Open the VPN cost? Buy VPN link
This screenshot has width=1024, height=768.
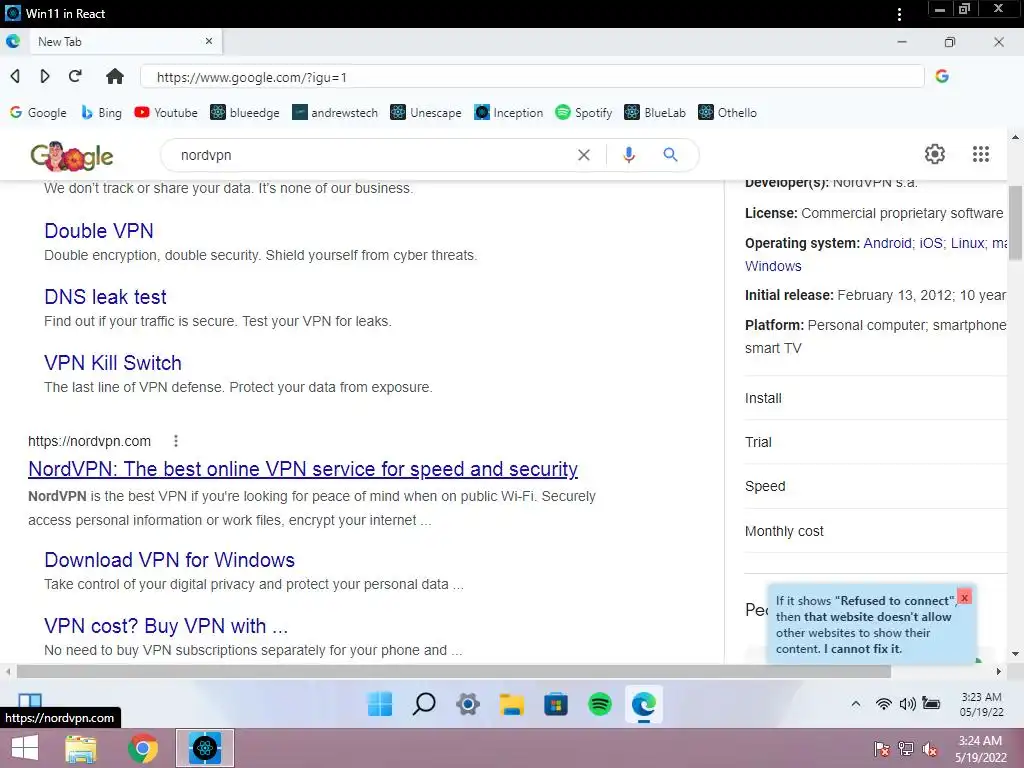(x=166, y=626)
